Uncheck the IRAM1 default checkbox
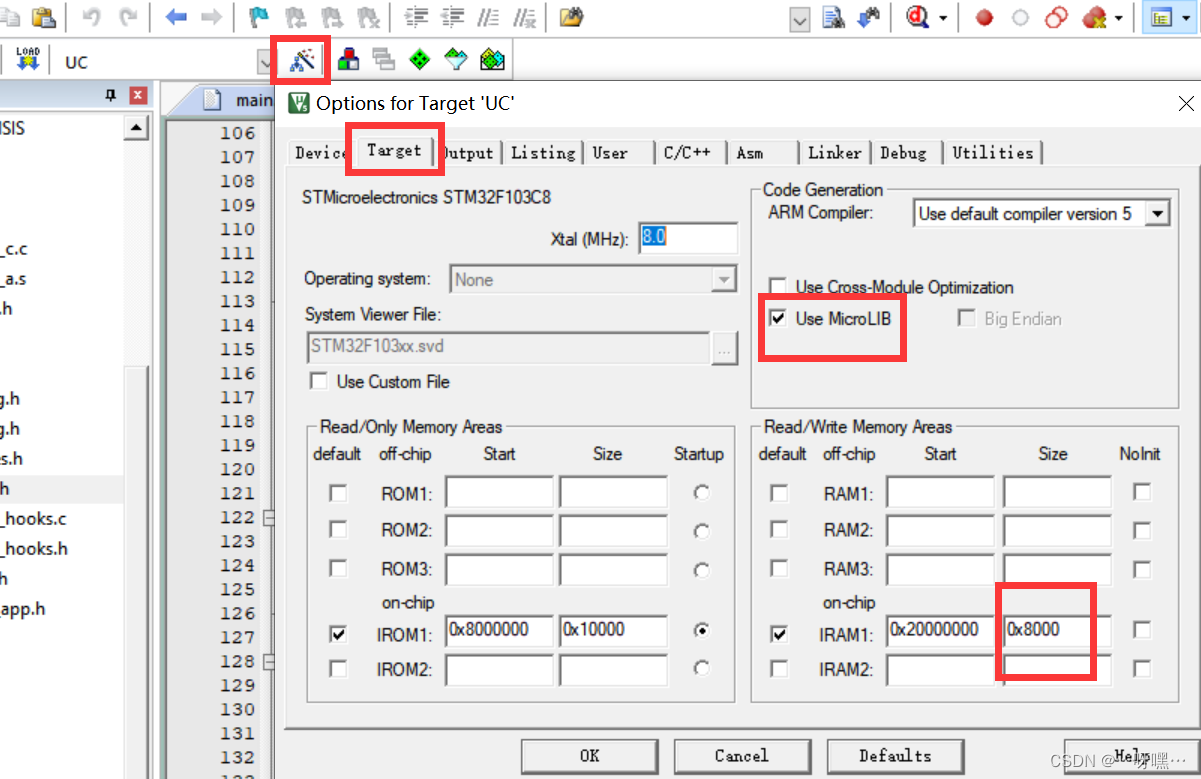 pos(779,633)
